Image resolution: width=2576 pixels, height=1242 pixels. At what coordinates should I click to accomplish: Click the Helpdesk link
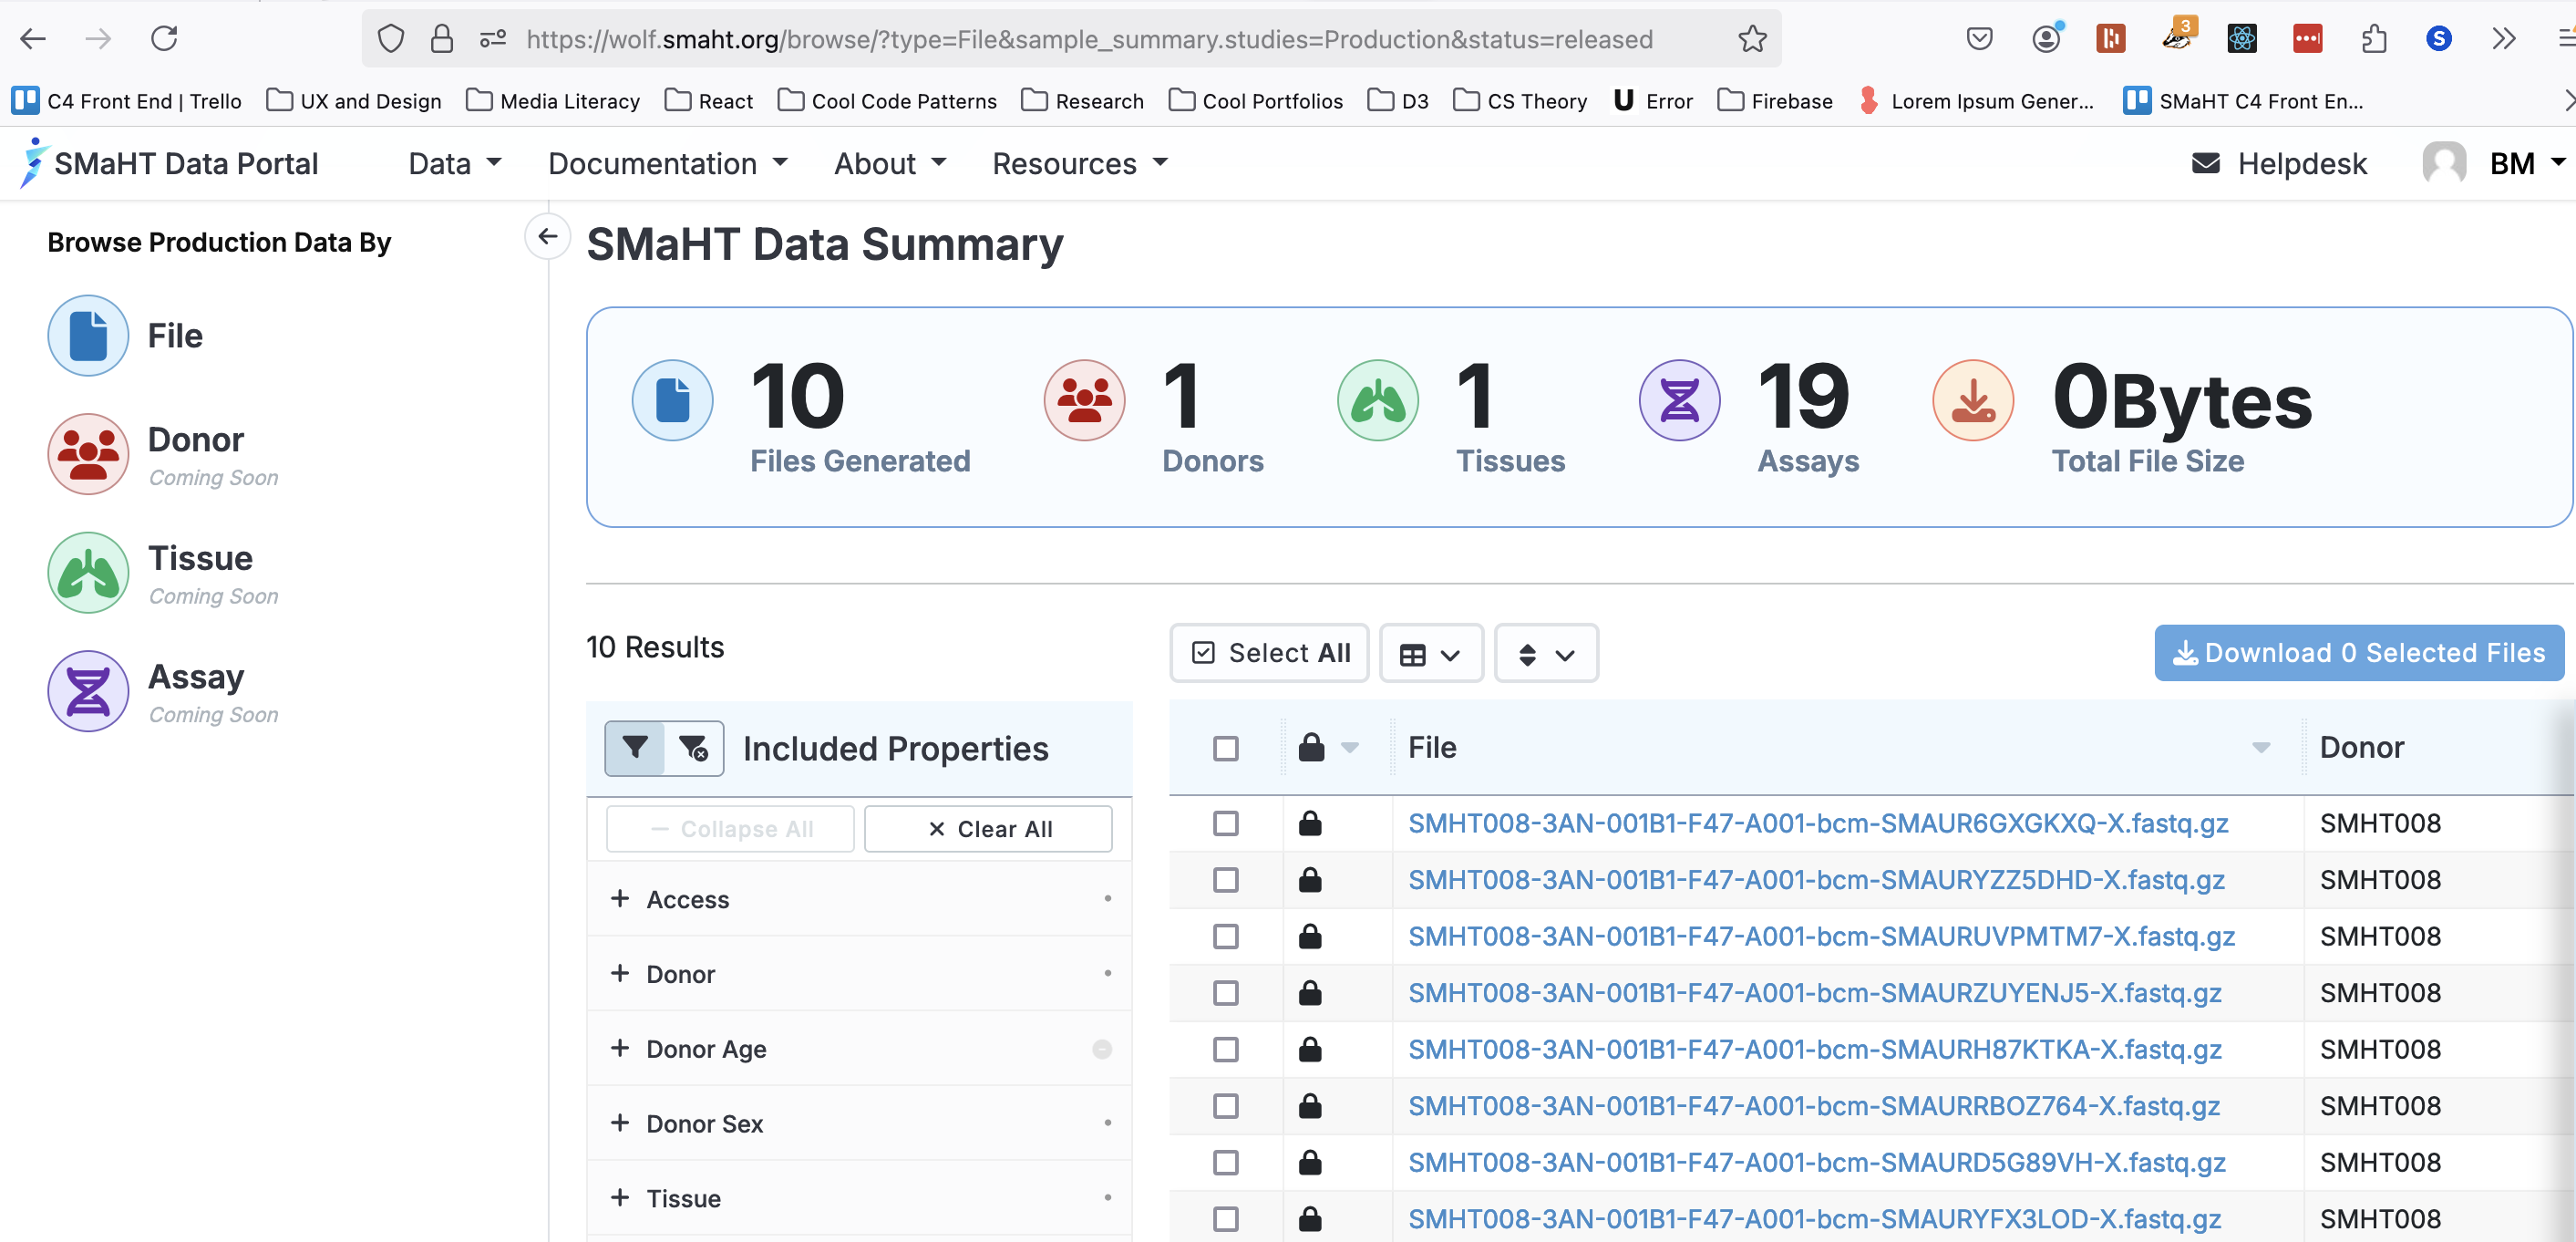(2301, 163)
